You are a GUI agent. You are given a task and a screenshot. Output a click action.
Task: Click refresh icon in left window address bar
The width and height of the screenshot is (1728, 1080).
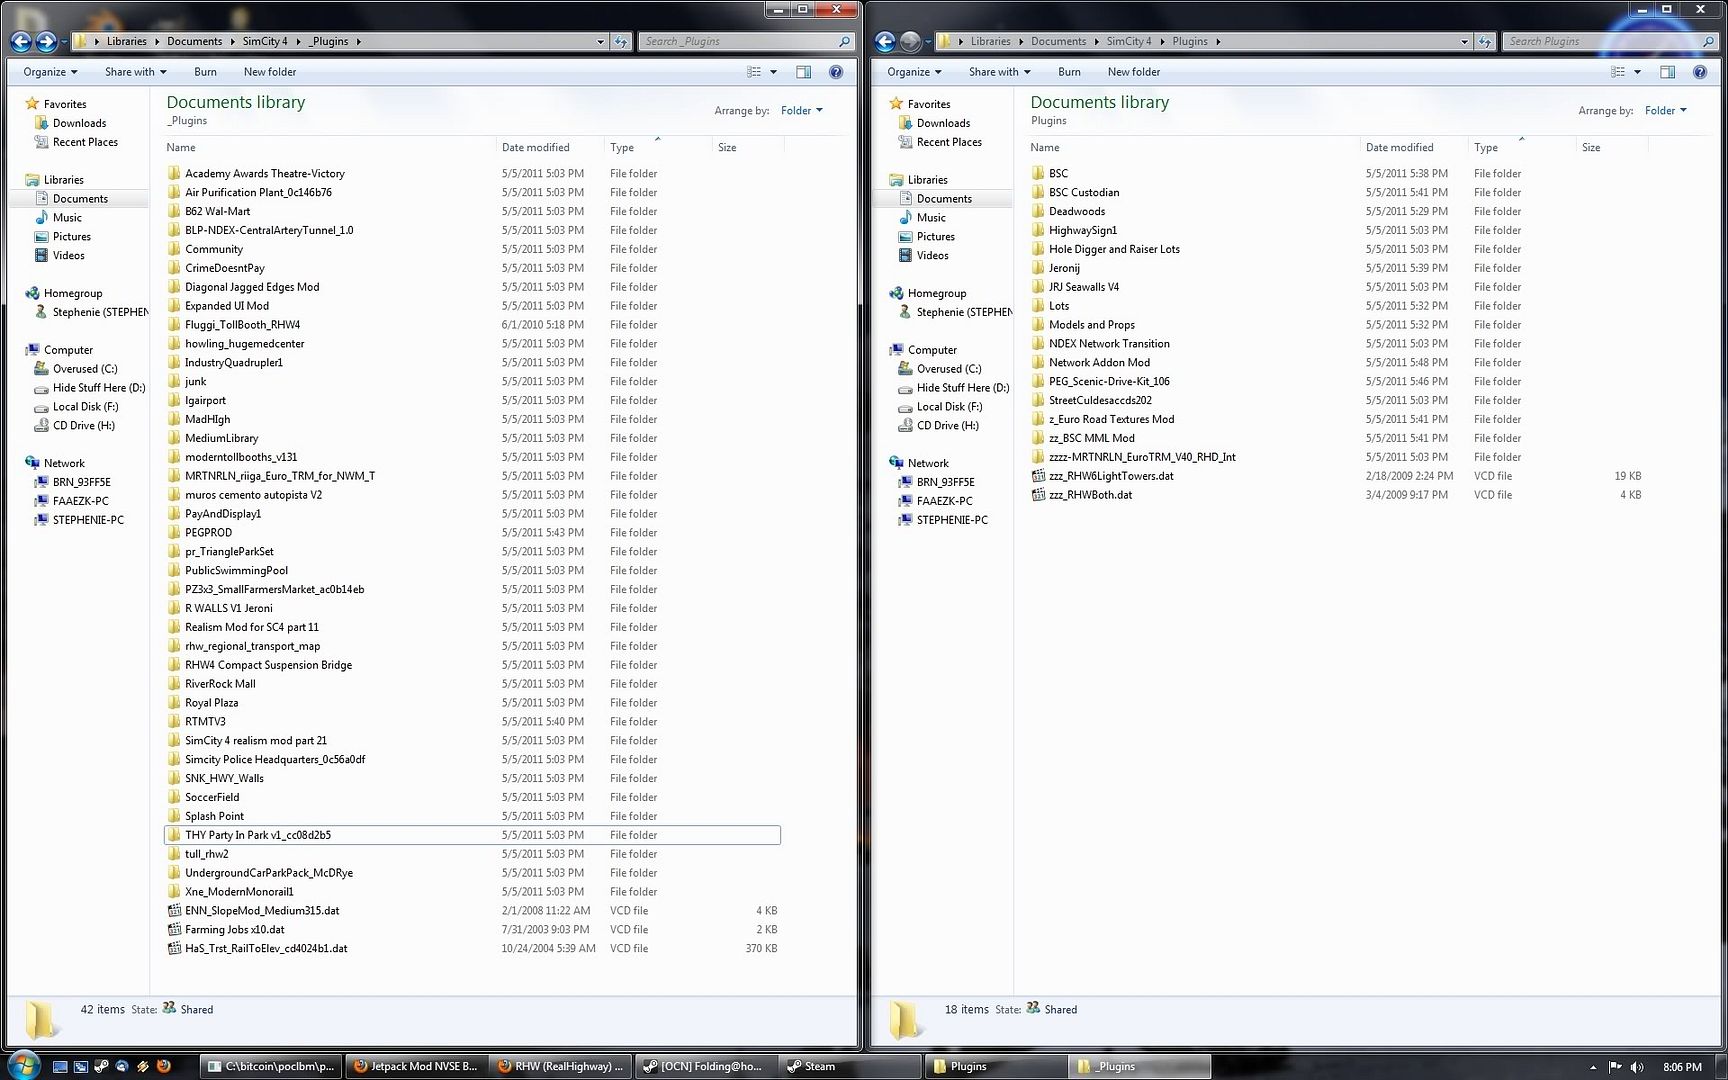point(621,41)
